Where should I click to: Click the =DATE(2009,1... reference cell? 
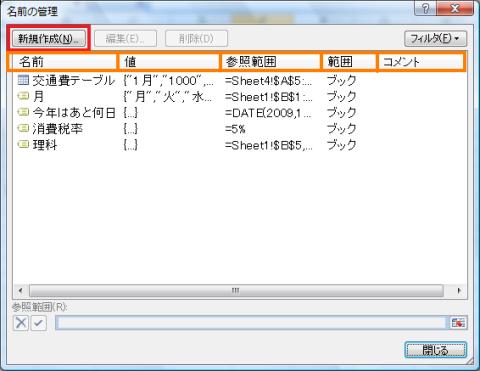[268, 113]
